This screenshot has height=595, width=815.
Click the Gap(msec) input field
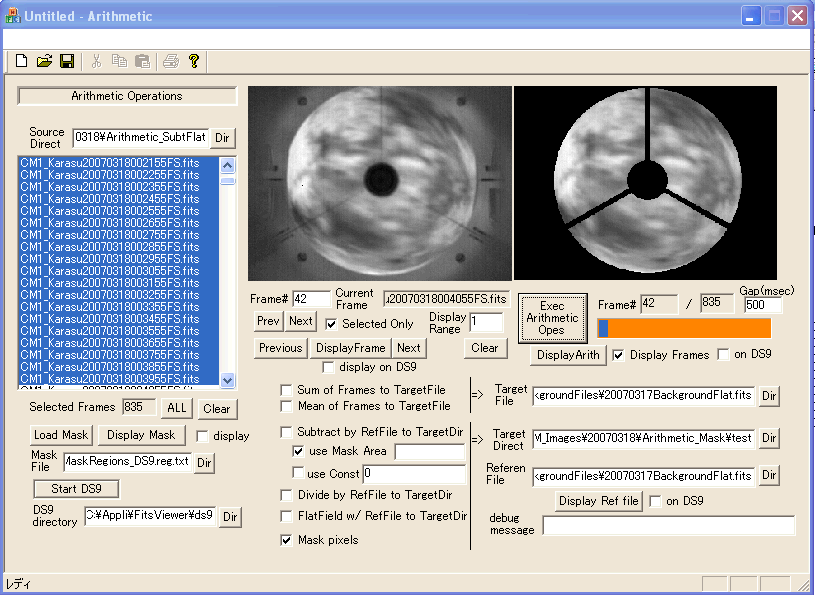click(x=762, y=305)
